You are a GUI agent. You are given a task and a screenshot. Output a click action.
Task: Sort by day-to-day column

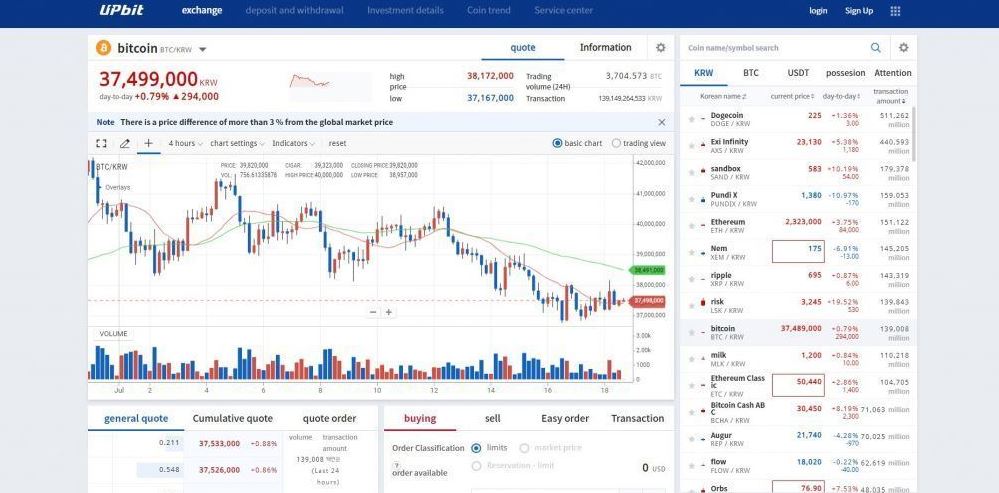(x=842, y=96)
